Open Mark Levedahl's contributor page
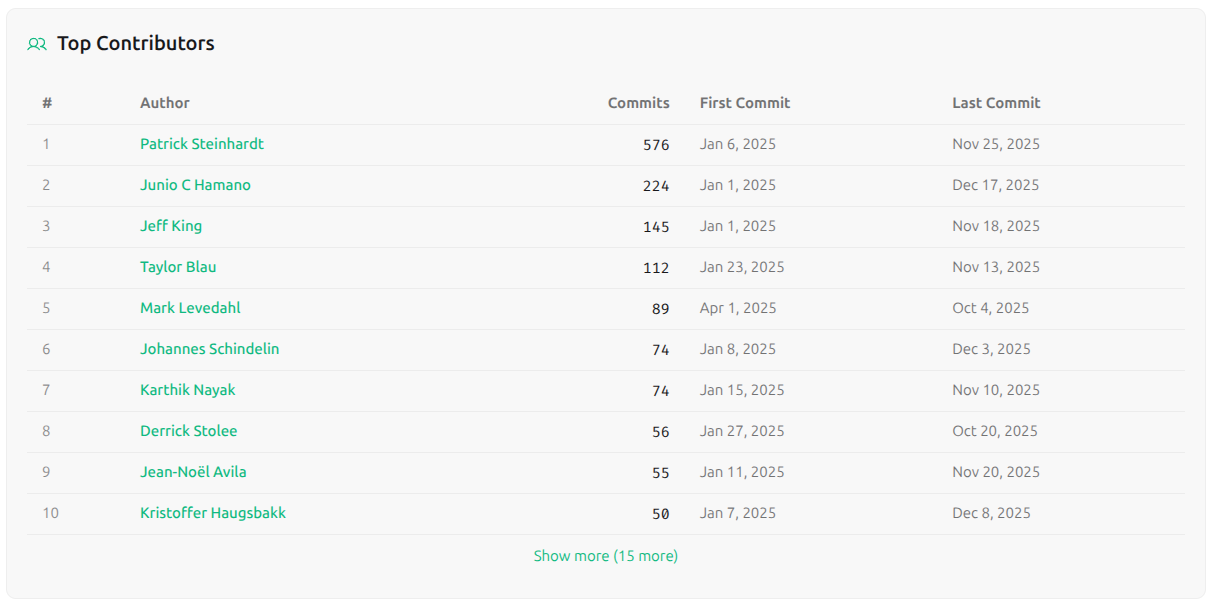Viewport: 1212px width, 608px height. (x=189, y=308)
